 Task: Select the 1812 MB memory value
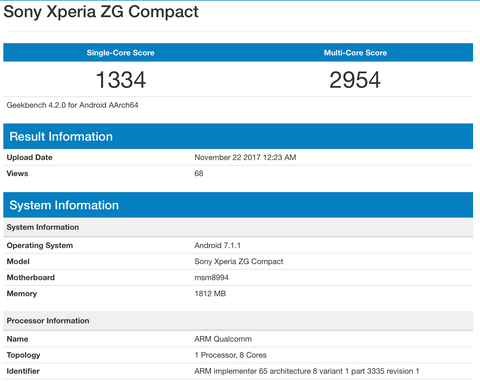pos(210,294)
